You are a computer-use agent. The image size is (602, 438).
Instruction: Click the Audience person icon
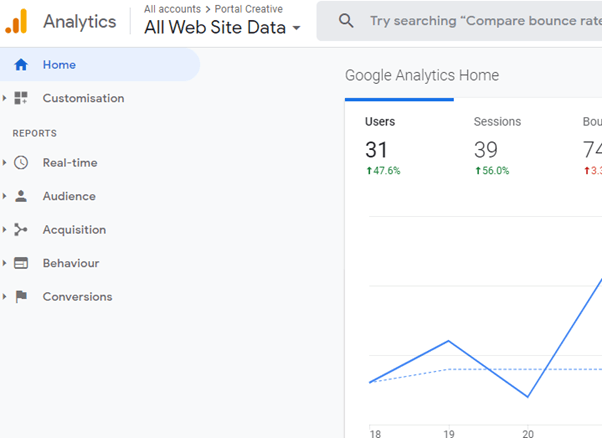[21, 196]
